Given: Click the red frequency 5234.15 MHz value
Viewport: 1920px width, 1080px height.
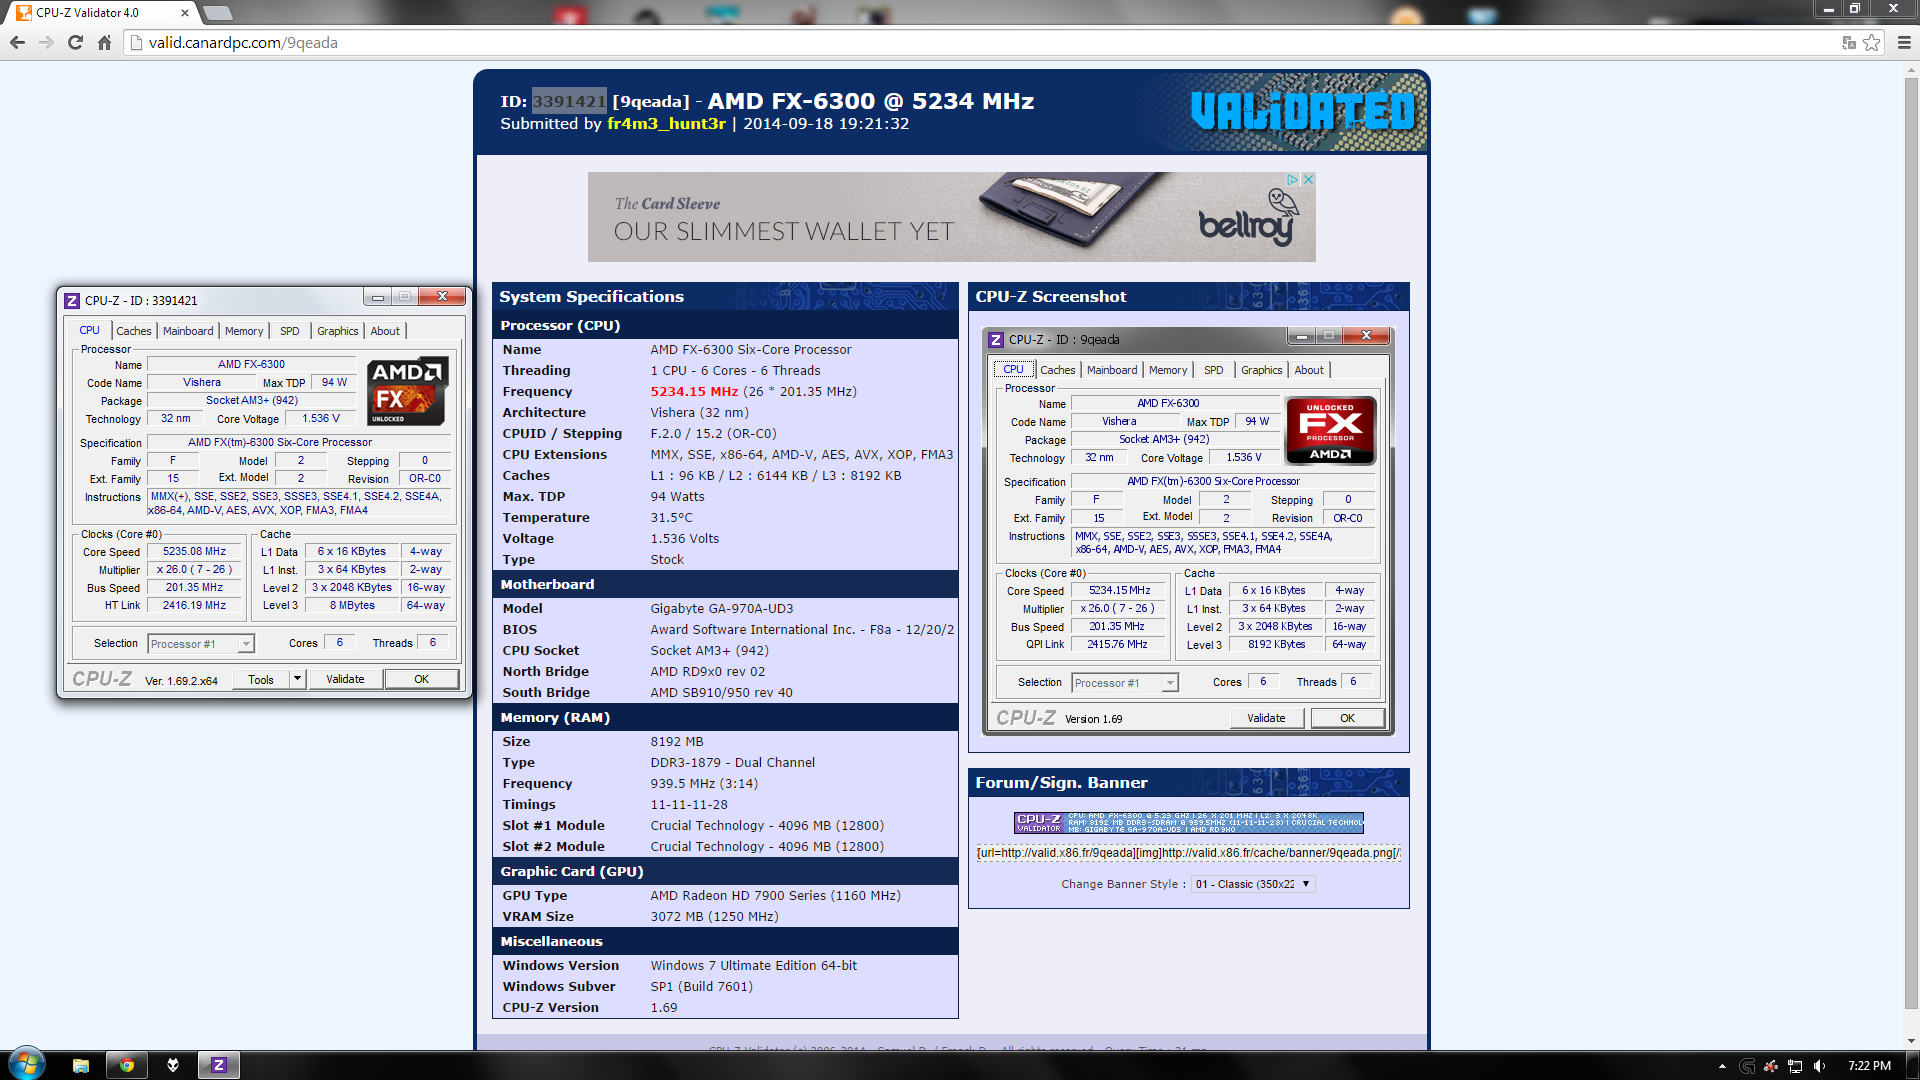Looking at the screenshot, I should (694, 392).
